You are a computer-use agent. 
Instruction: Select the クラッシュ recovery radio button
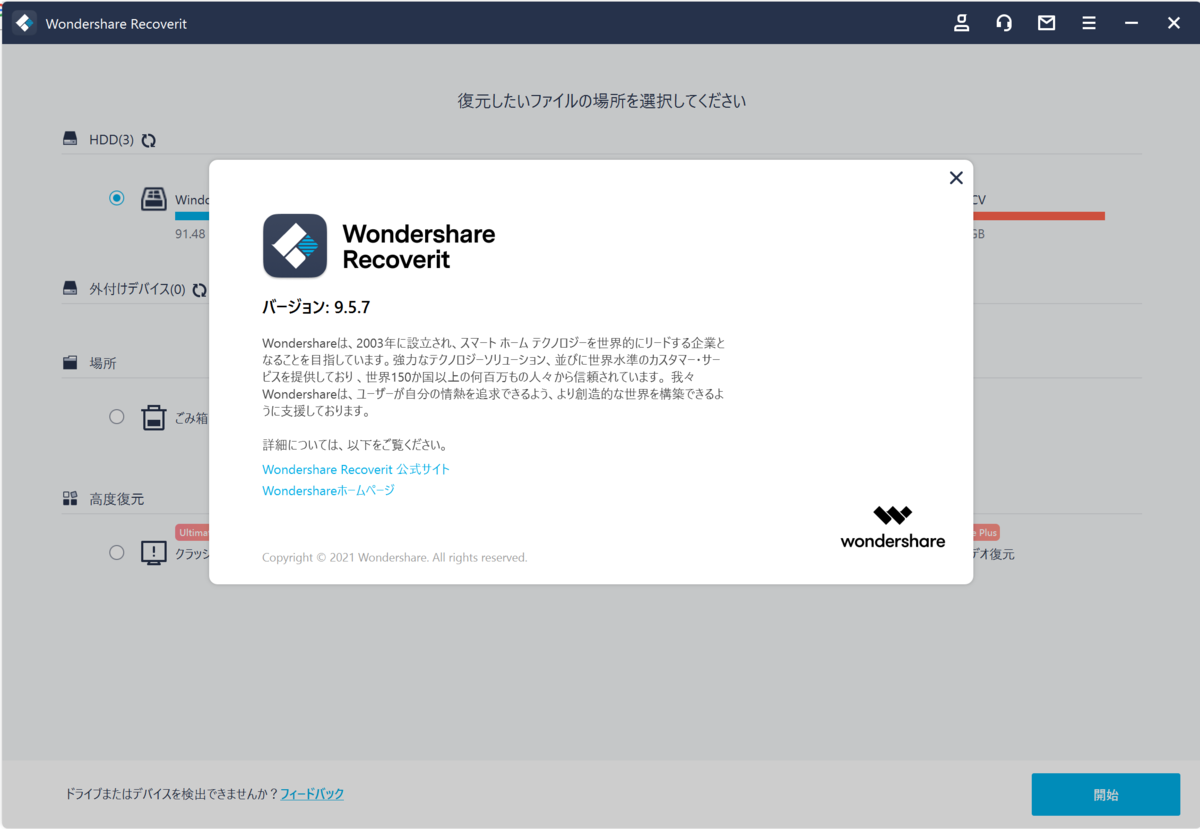(117, 552)
